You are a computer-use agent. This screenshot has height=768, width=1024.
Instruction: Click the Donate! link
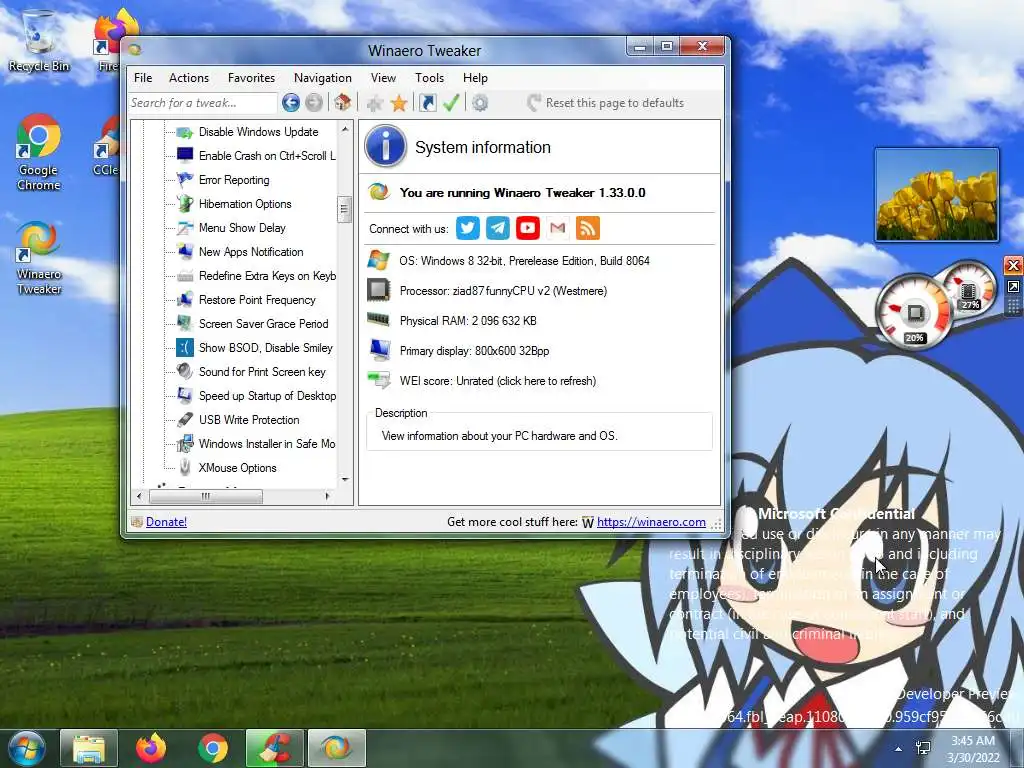[167, 522]
